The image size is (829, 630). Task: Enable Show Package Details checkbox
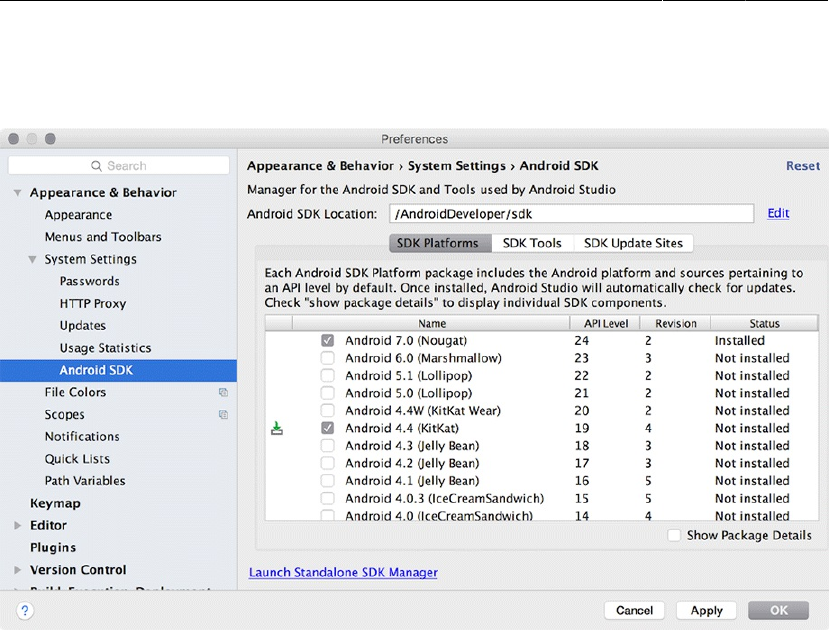coord(675,536)
